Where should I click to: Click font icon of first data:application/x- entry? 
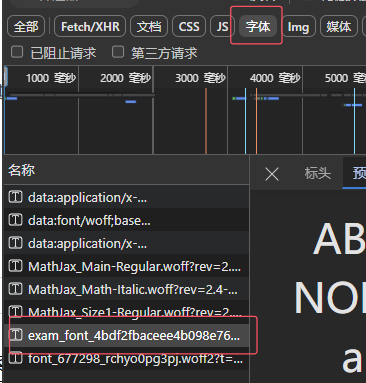(15, 197)
